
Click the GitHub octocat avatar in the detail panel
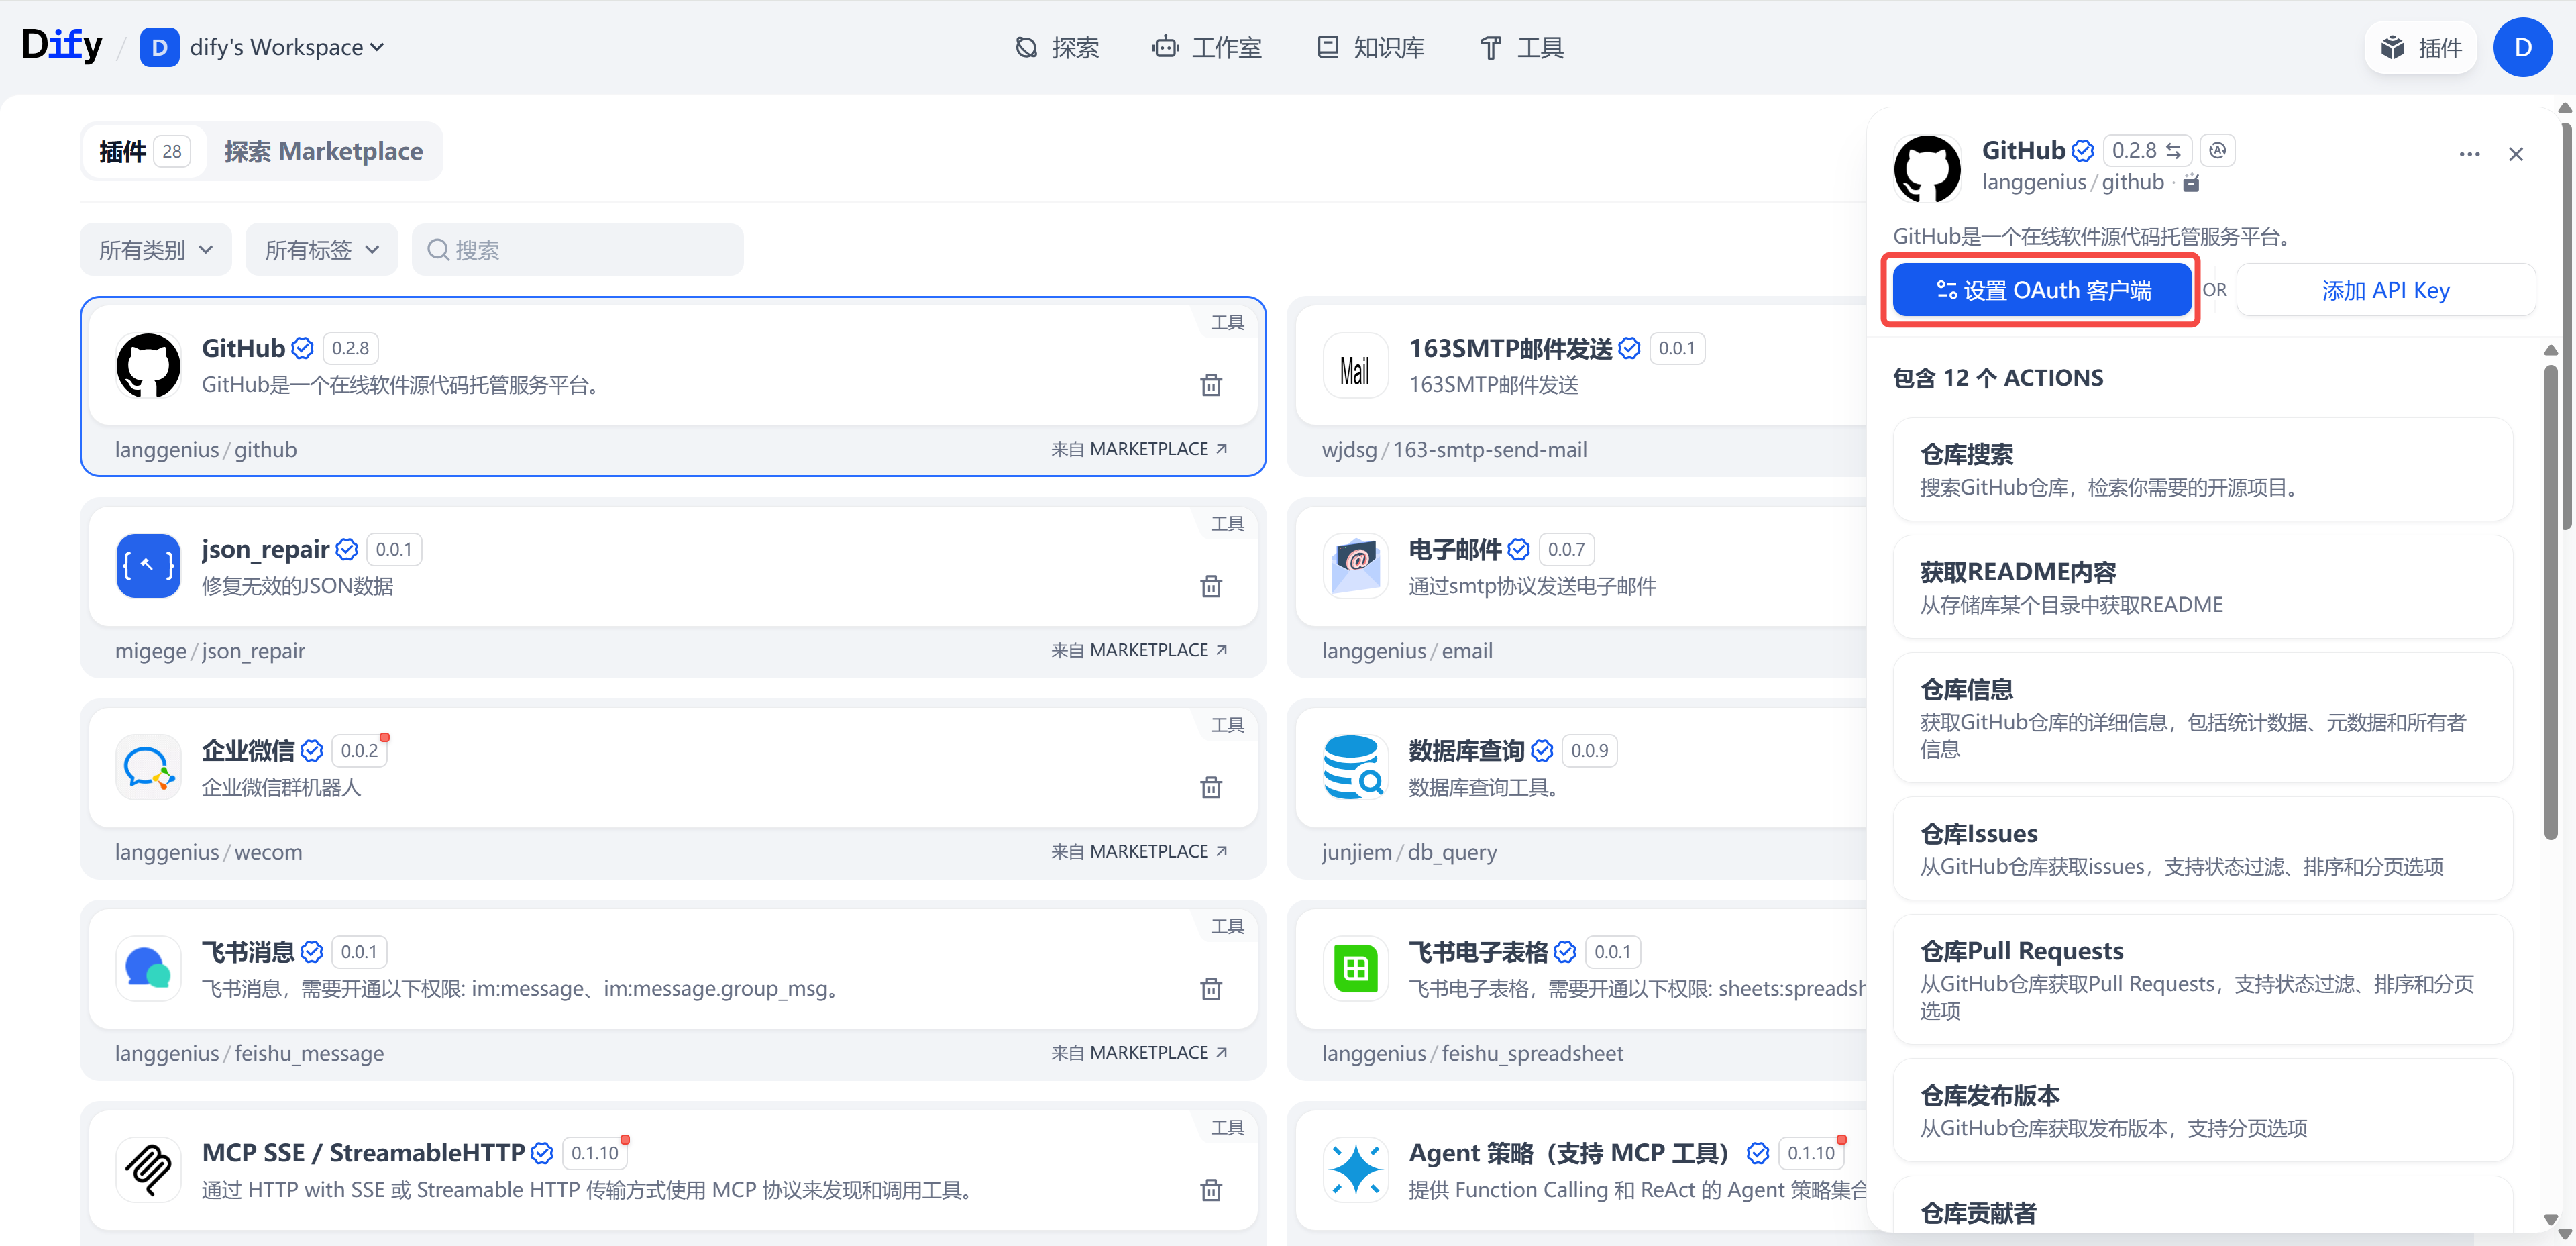[x=1927, y=168]
